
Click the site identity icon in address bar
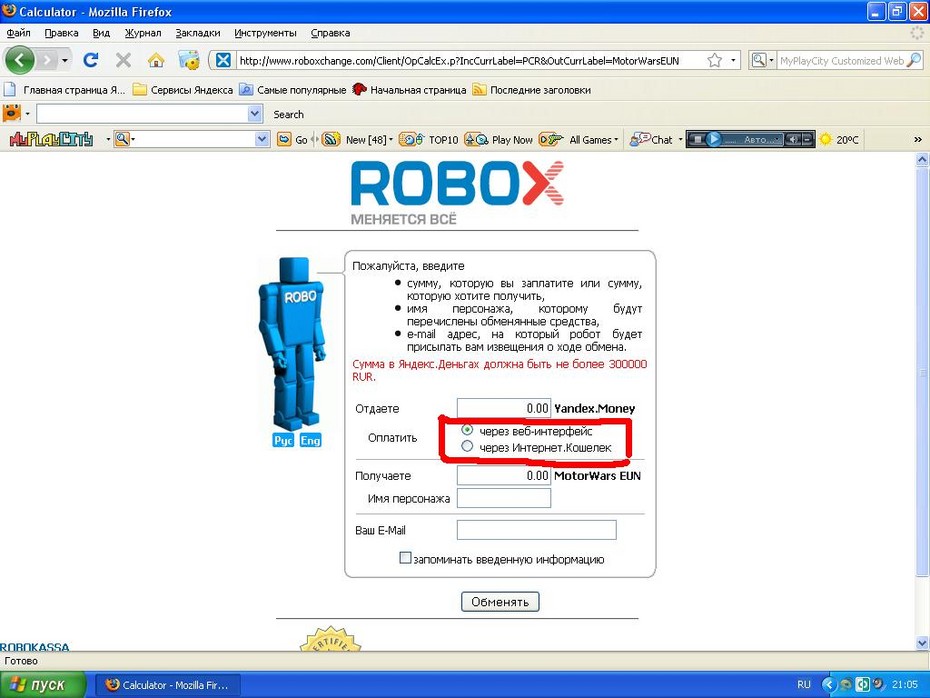(223, 60)
